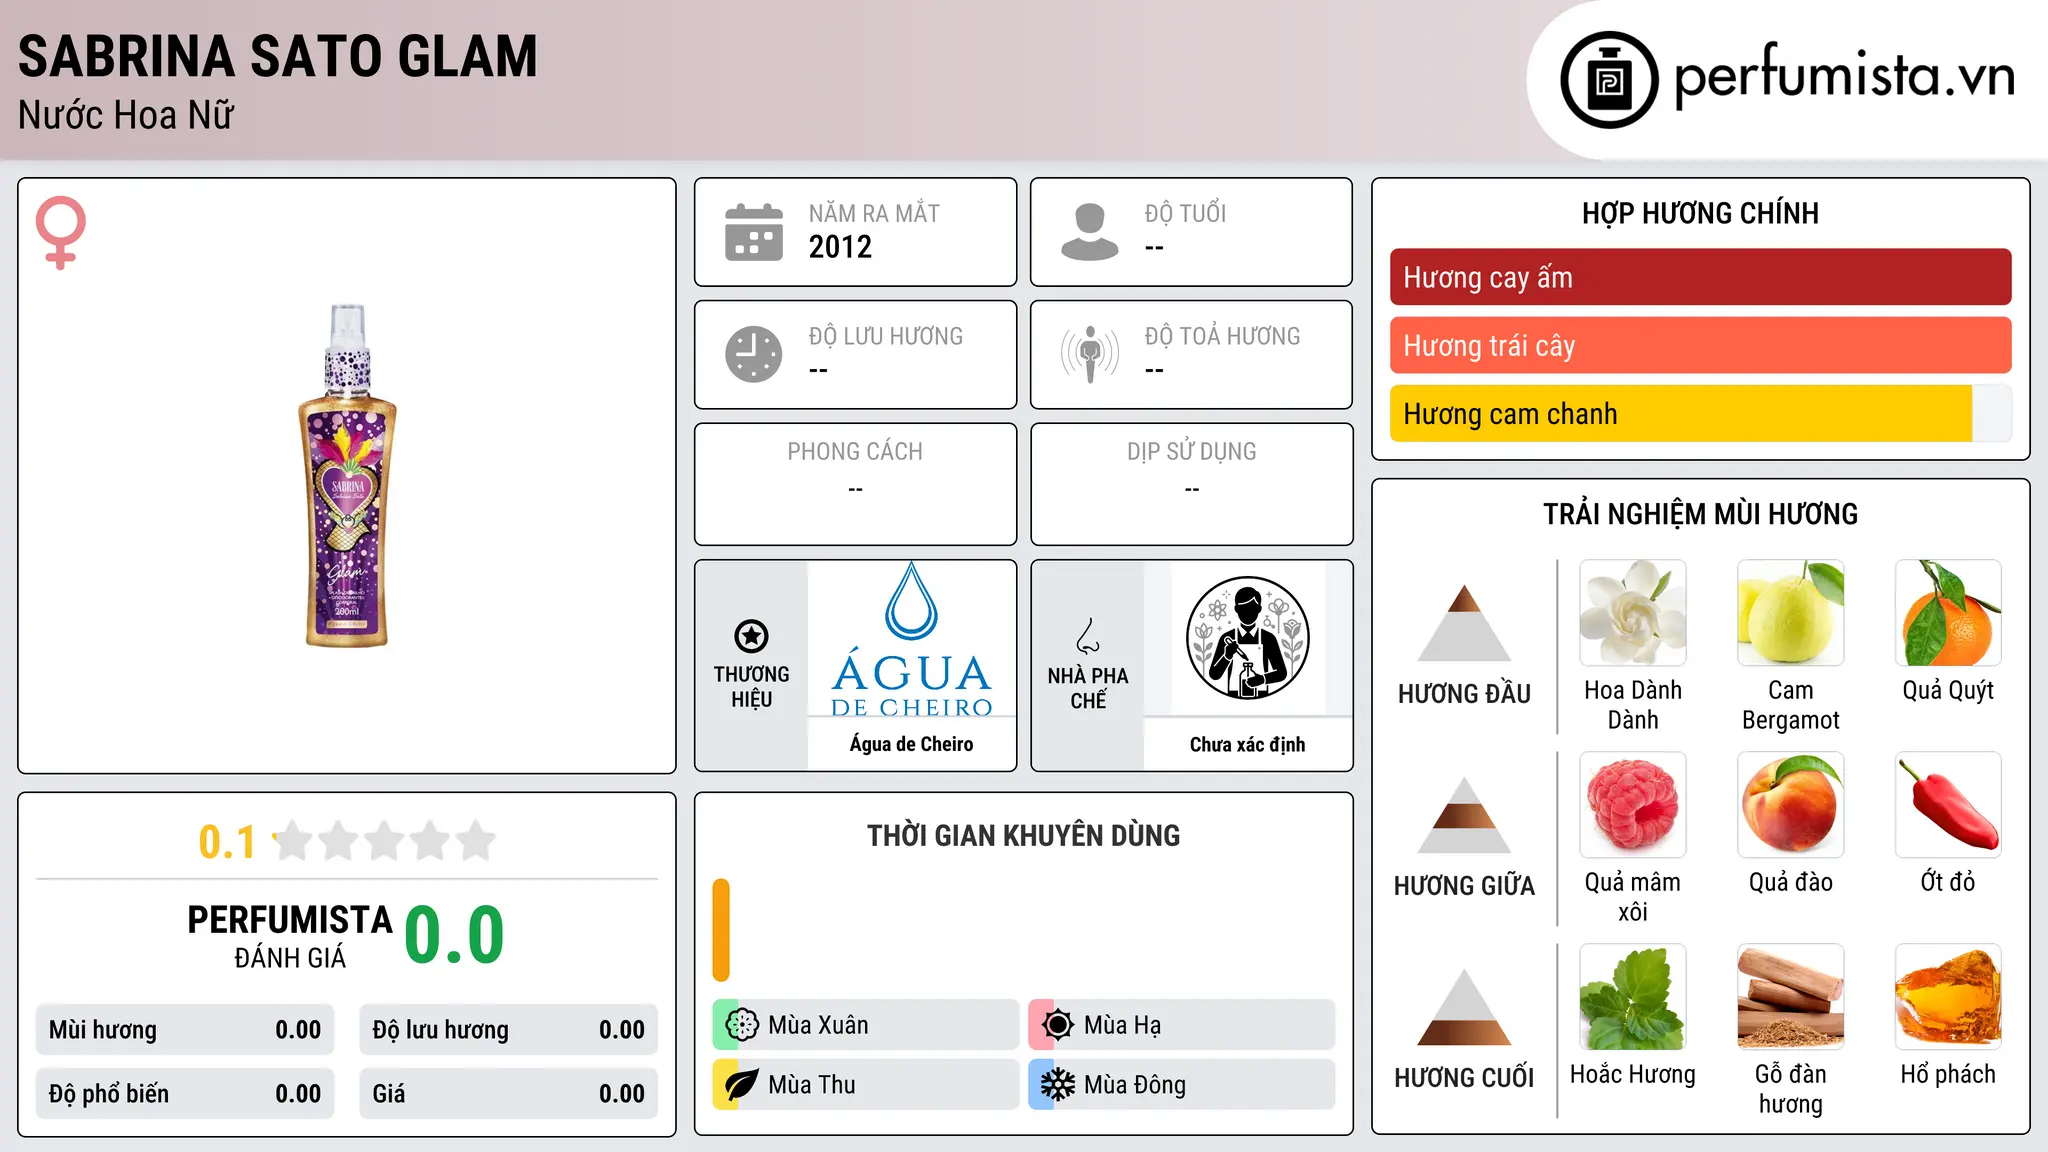2048x1152 pixels.
Task: Open the Quả đào note image
Action: pos(1791,805)
